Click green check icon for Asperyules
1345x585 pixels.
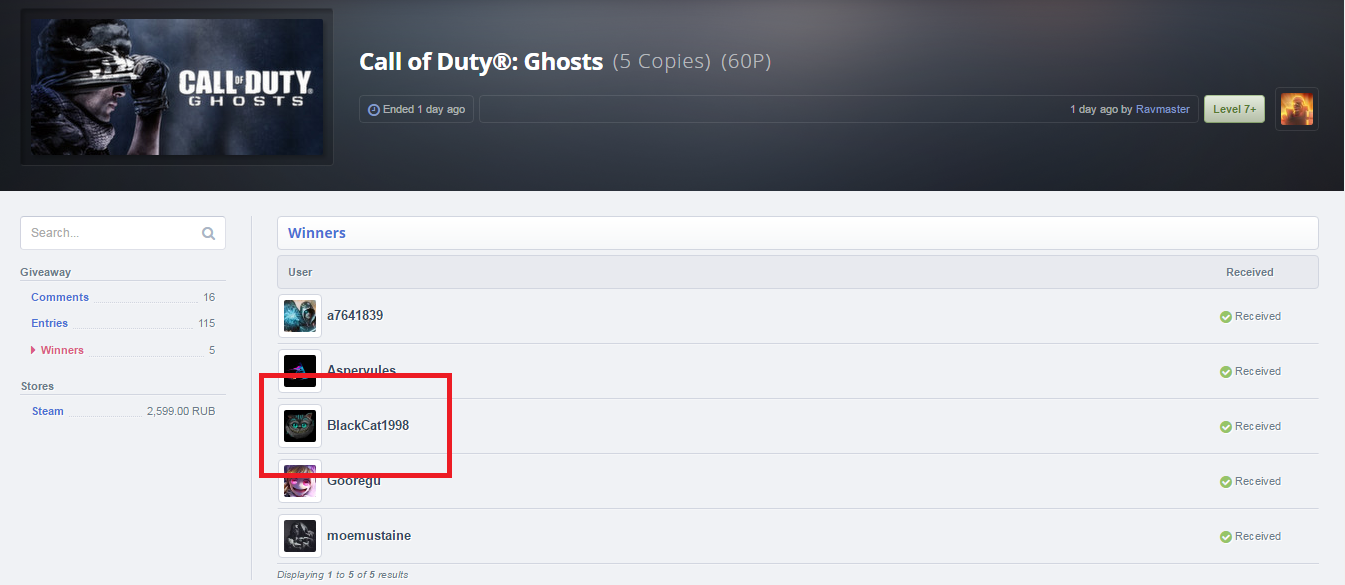point(1225,372)
